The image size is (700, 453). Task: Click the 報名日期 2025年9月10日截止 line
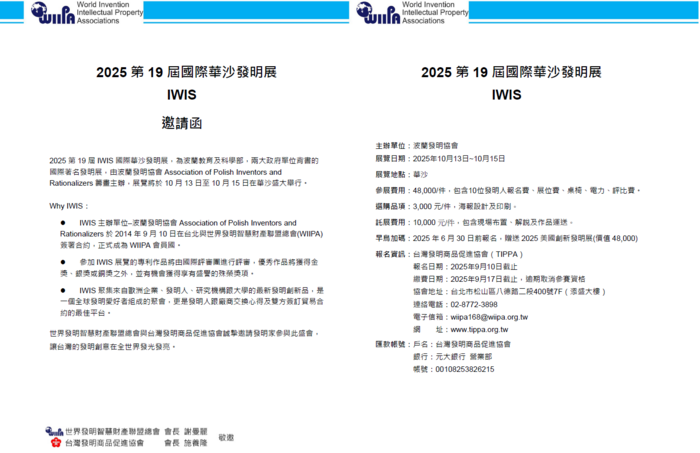pyautogui.click(x=465, y=266)
